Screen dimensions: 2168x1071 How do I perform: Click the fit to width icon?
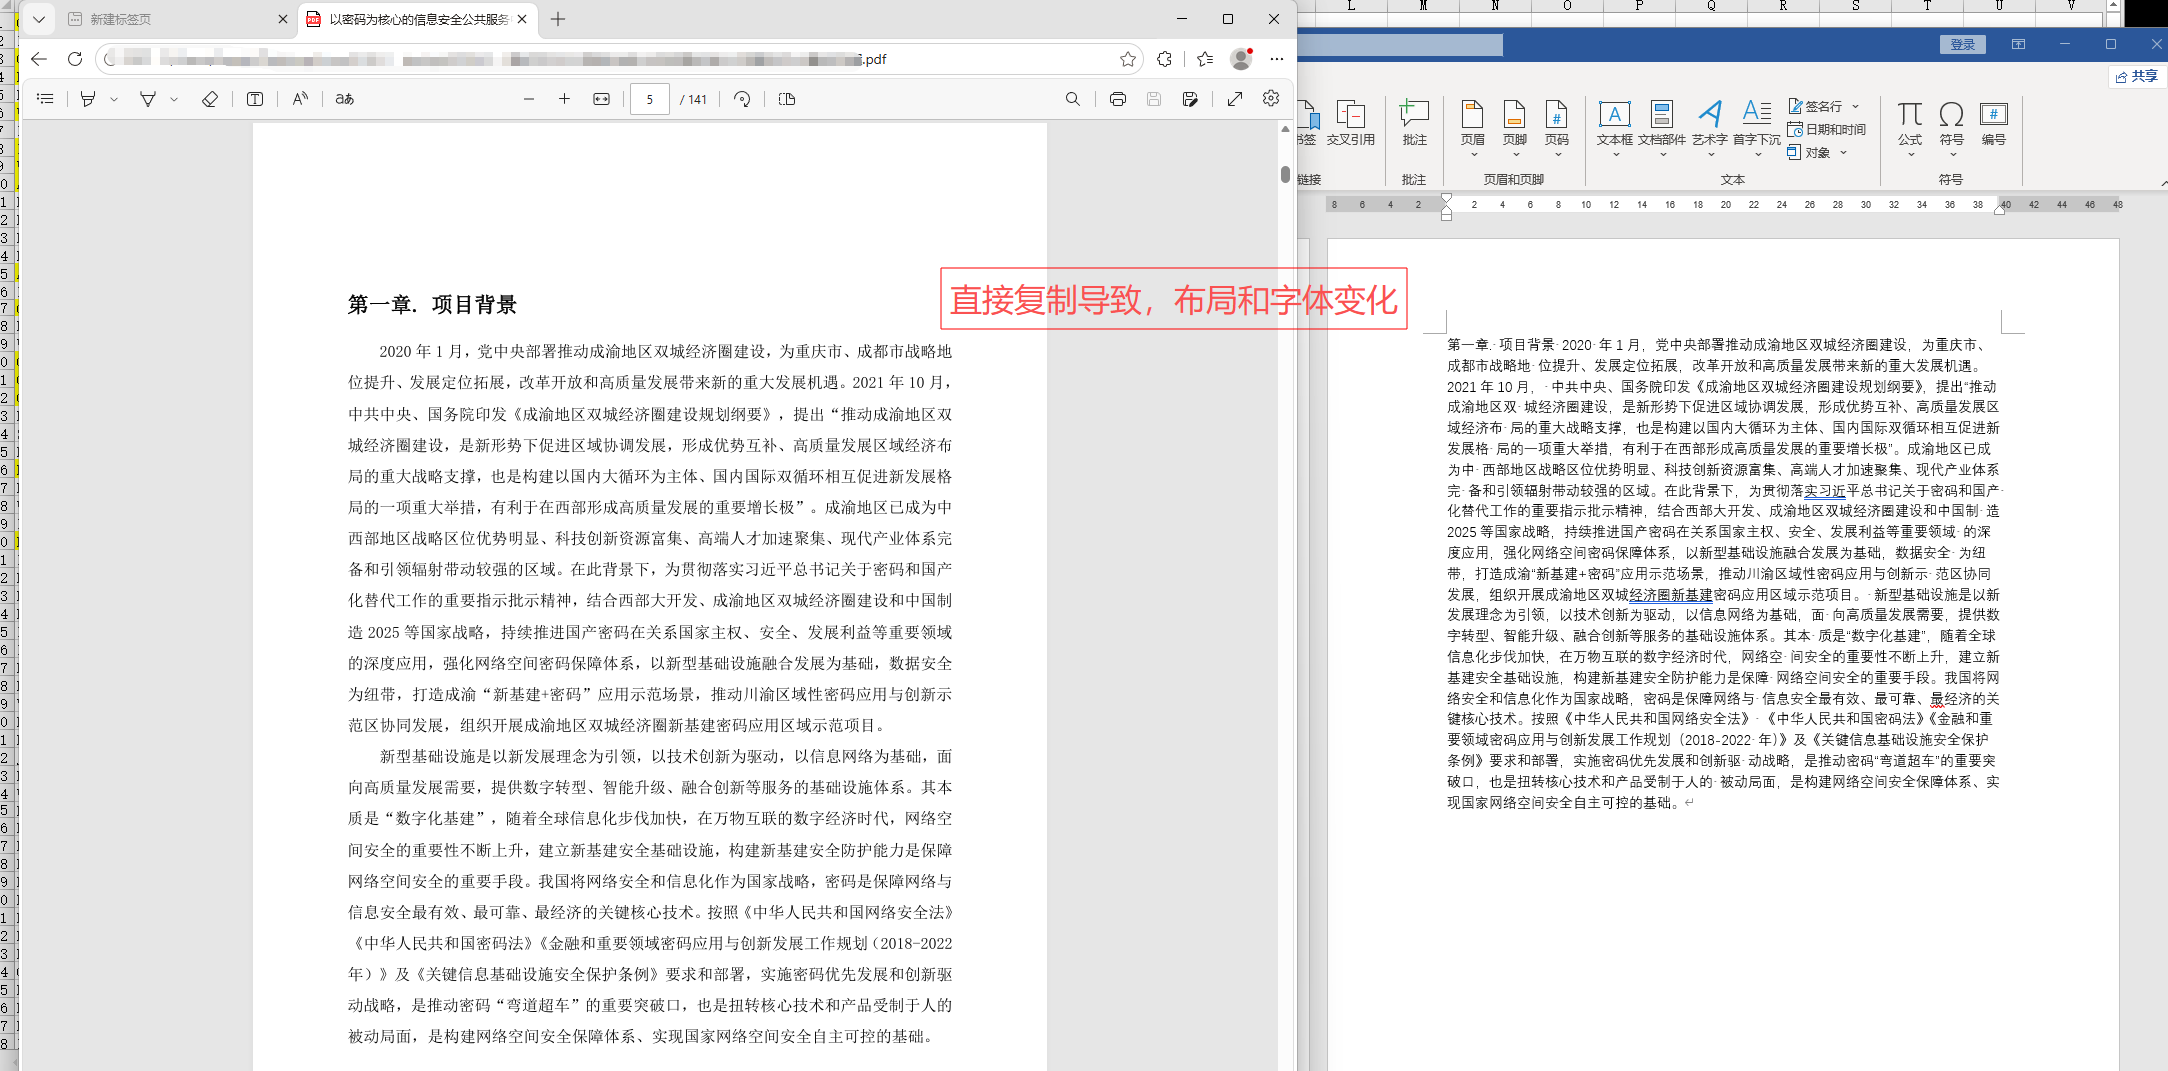pyautogui.click(x=601, y=99)
